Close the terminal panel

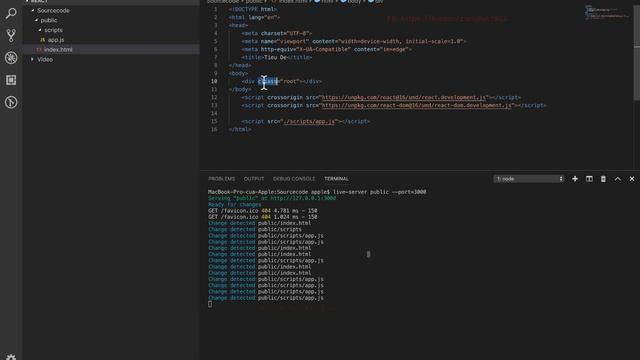pyautogui.click(x=632, y=179)
